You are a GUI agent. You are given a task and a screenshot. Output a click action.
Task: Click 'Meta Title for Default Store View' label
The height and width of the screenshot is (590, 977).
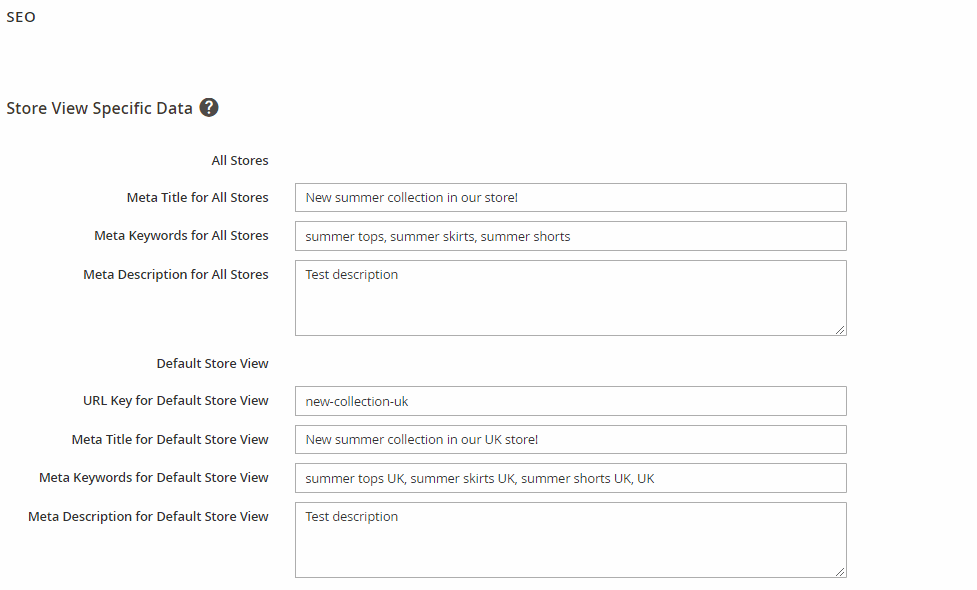pyautogui.click(x=170, y=439)
